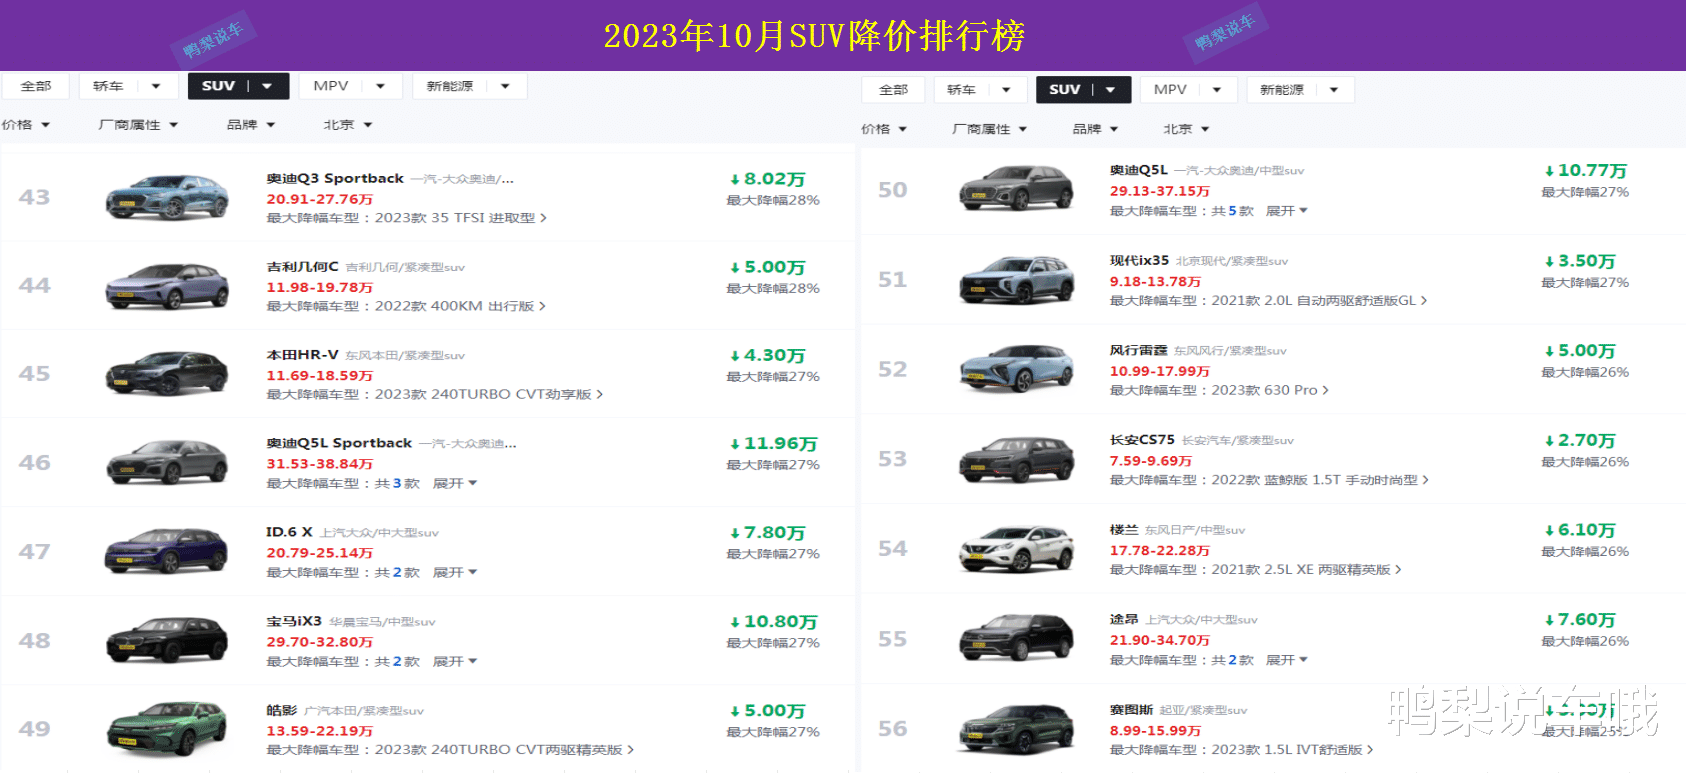The height and width of the screenshot is (773, 1686).
Task: Expand the 5款 variants list for 奥迪Q5L
Action: pos(1286,211)
